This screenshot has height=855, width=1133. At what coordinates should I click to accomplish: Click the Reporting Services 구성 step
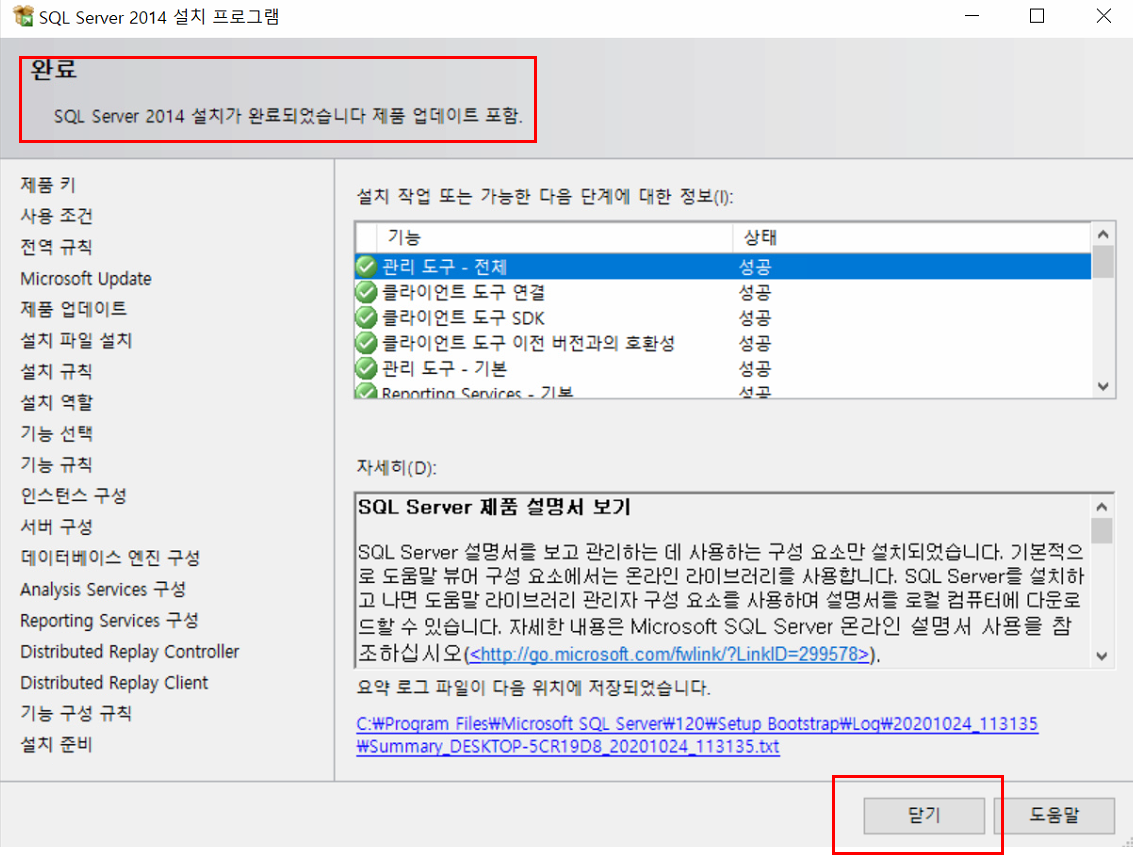[109, 620]
